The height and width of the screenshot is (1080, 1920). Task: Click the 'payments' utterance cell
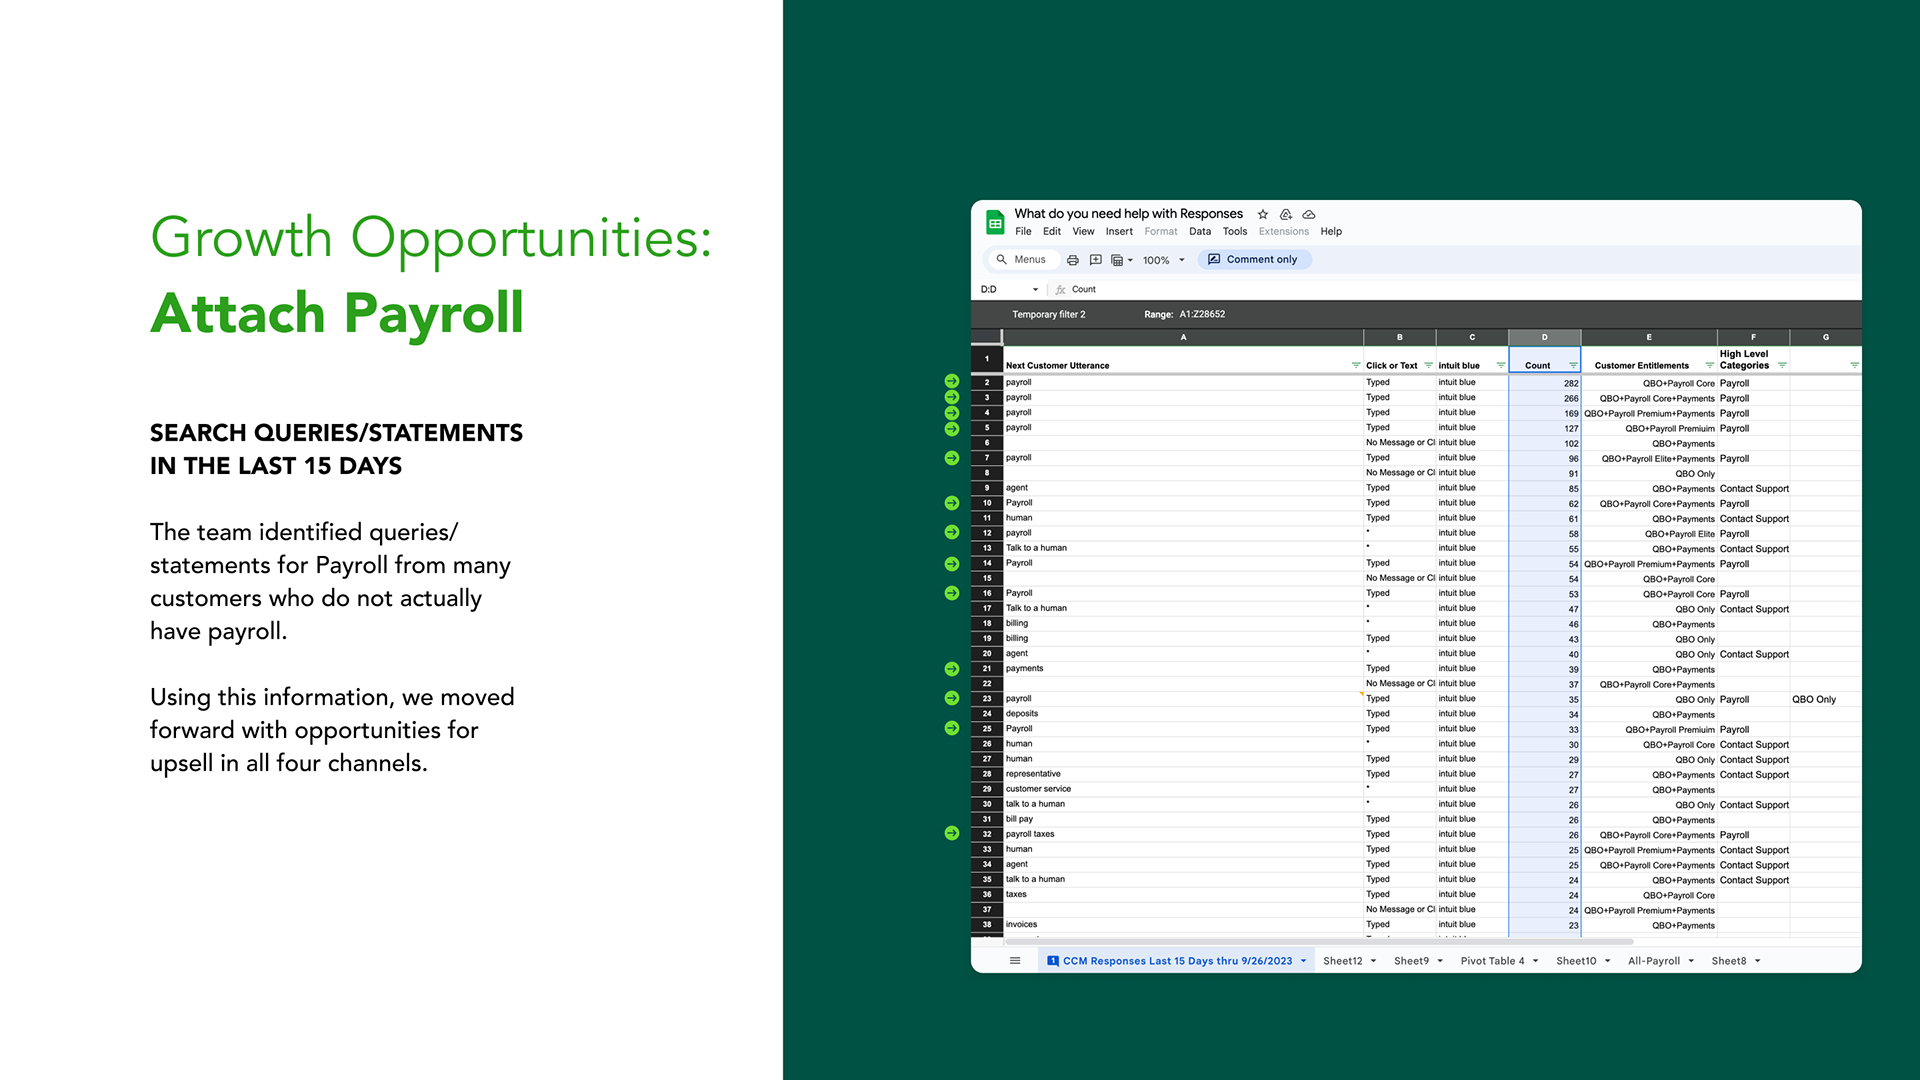point(1183,669)
